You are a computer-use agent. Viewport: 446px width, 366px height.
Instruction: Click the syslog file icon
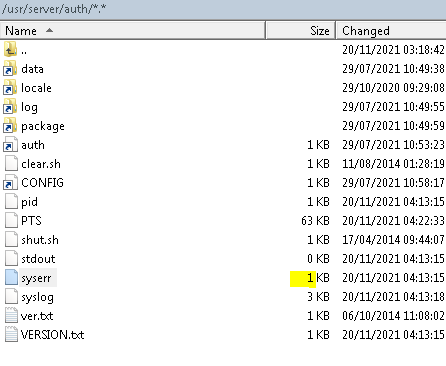11,296
